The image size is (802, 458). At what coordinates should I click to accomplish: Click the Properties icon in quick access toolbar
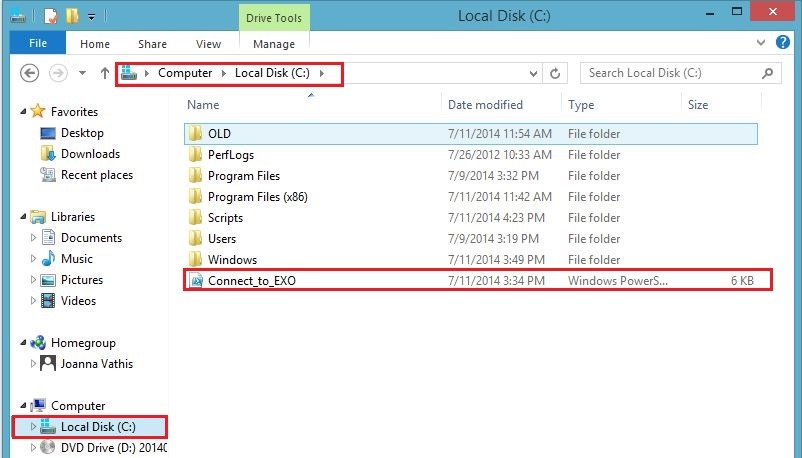click(49, 16)
